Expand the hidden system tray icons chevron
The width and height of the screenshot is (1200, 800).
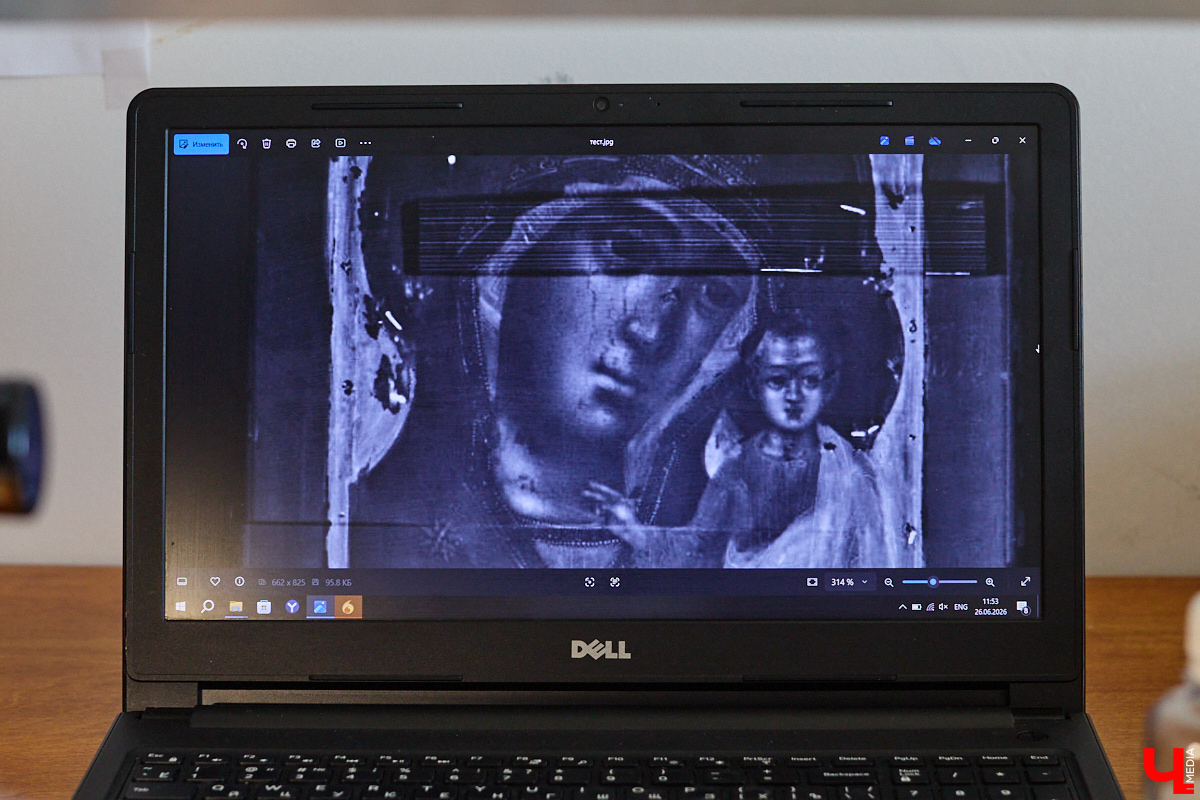pyautogui.click(x=903, y=607)
